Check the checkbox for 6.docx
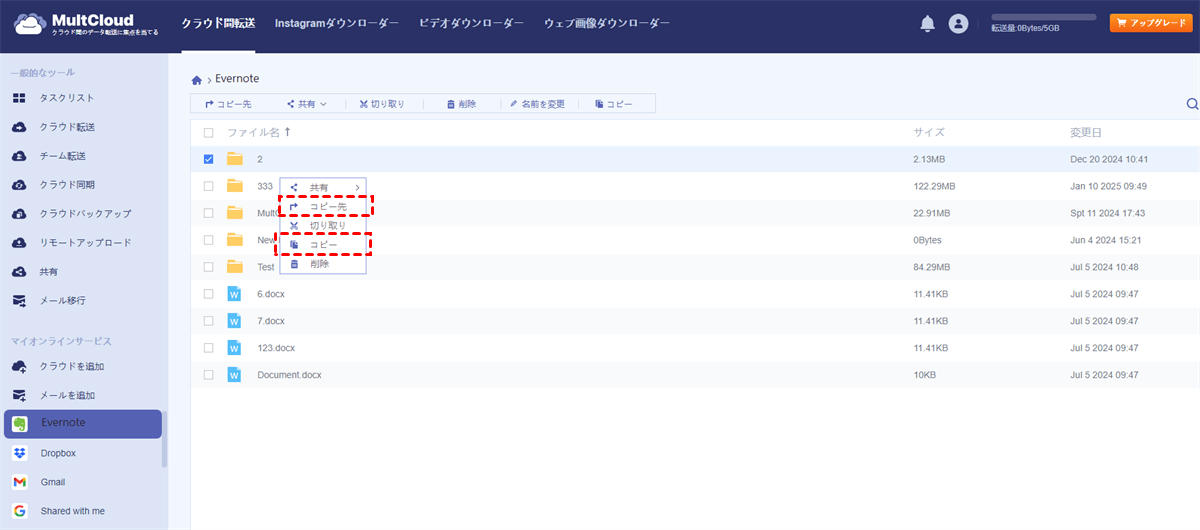The image size is (1200, 530). pyautogui.click(x=208, y=294)
